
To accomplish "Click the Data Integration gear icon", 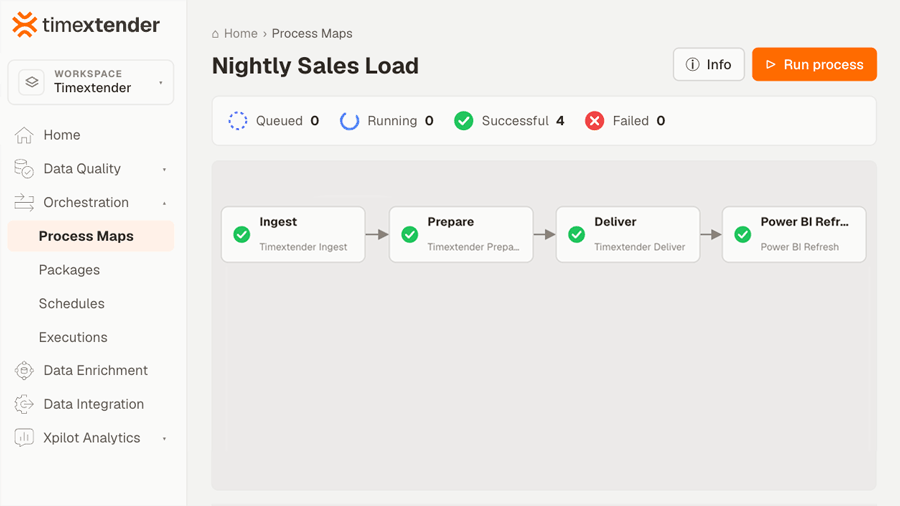I will (x=24, y=404).
